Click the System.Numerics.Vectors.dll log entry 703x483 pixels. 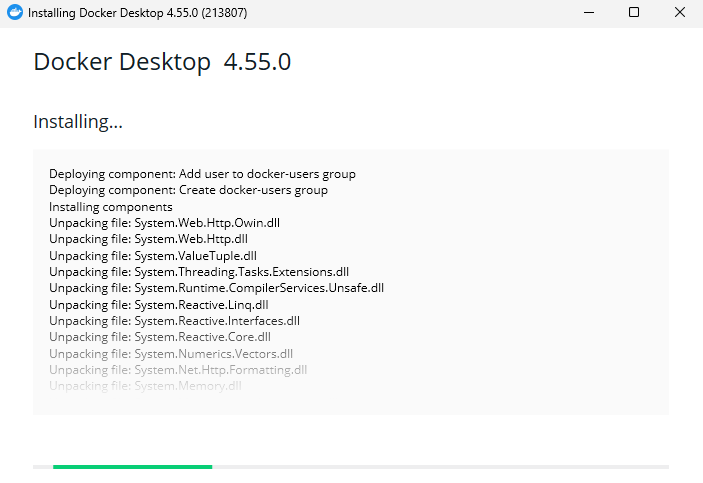tap(171, 354)
